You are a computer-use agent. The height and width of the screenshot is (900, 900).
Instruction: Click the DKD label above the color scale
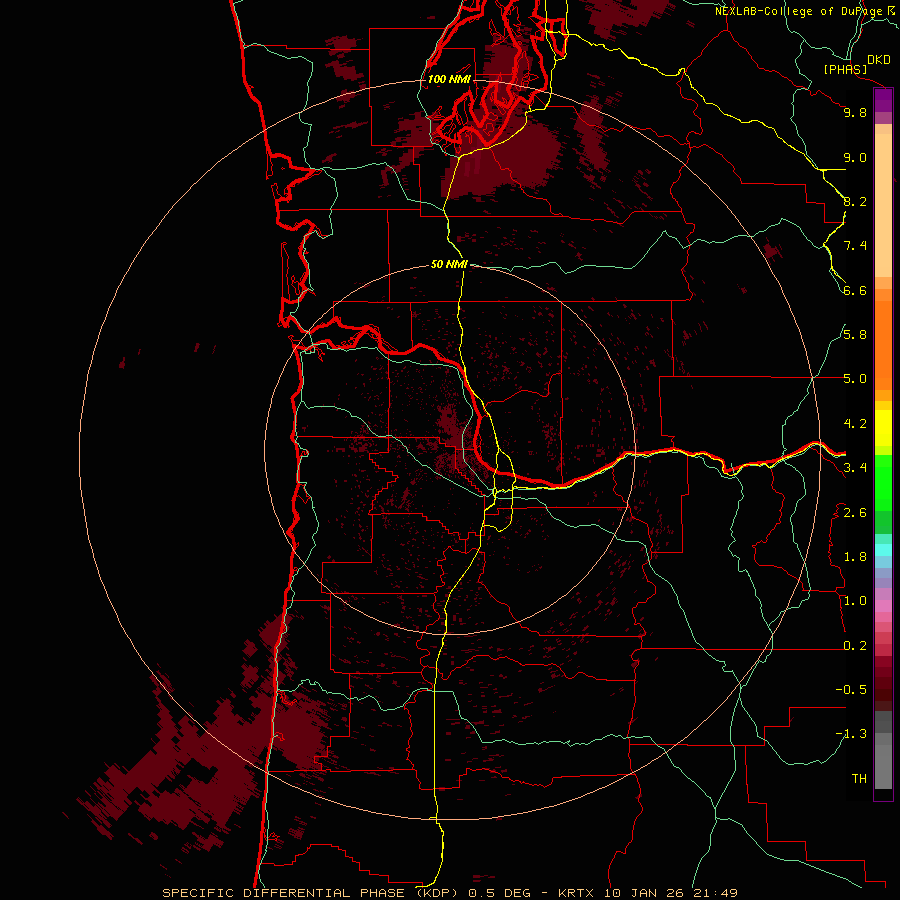point(879,60)
